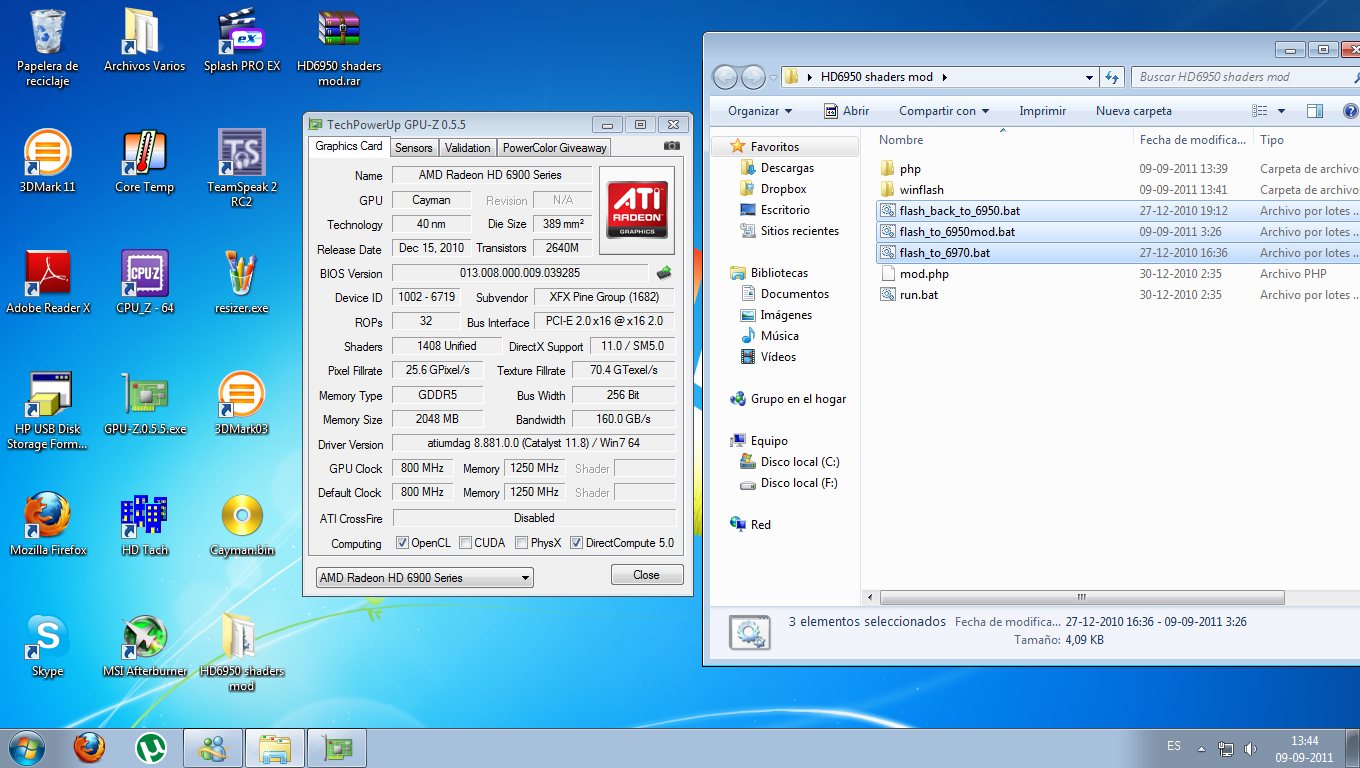
Task: Open the Papelera de reciclaje desktop icon
Action: pyautogui.click(x=48, y=47)
